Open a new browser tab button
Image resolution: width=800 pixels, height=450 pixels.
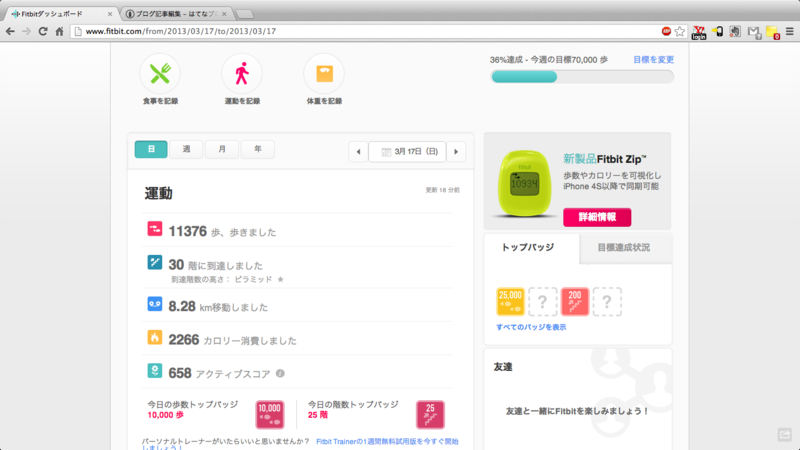click(245, 14)
